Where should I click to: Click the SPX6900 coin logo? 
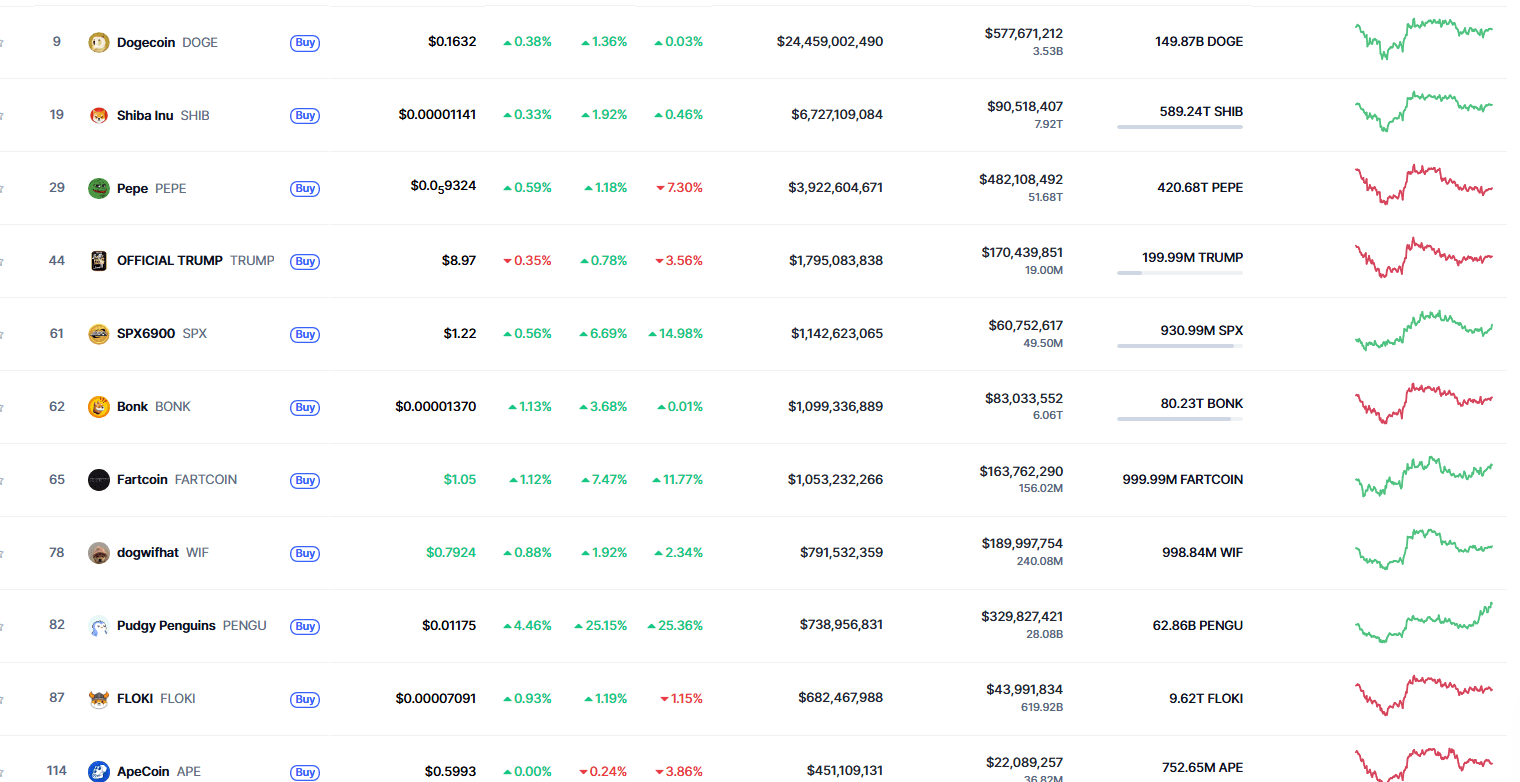coord(98,334)
